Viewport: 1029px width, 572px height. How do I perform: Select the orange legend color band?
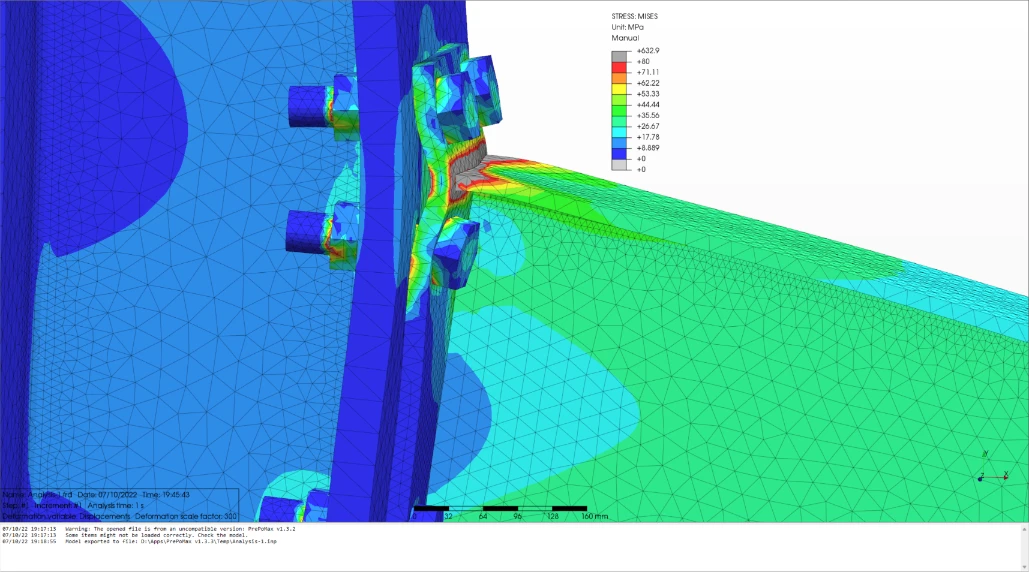coord(620,77)
